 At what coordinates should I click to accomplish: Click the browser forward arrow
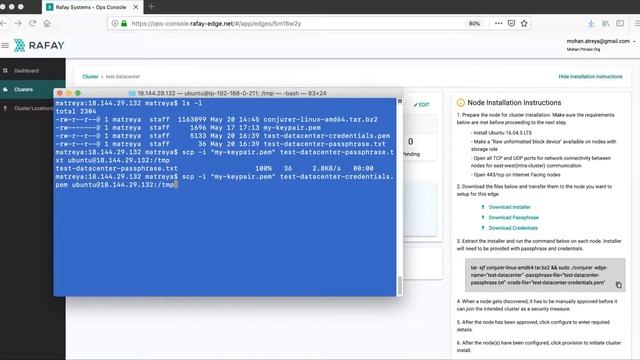(18, 24)
